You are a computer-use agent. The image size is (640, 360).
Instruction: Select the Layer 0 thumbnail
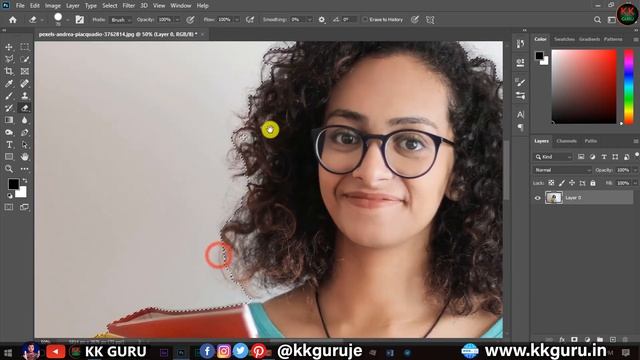553,198
